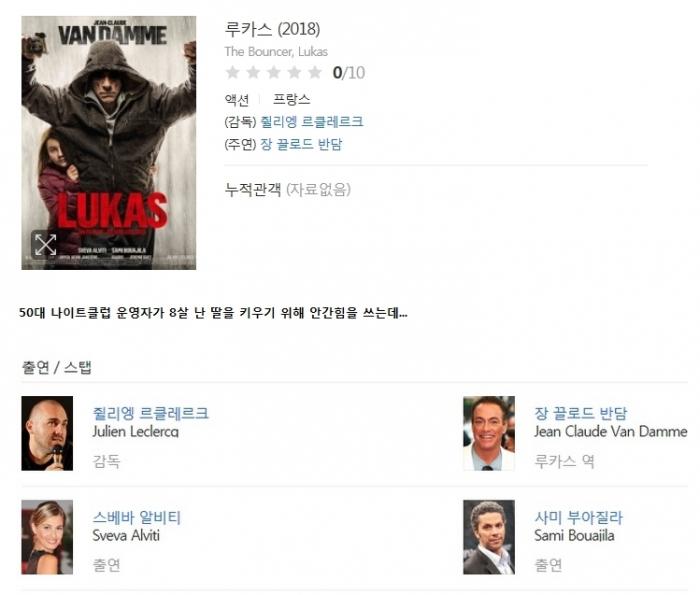Click the fifth rating star

(x=315, y=72)
